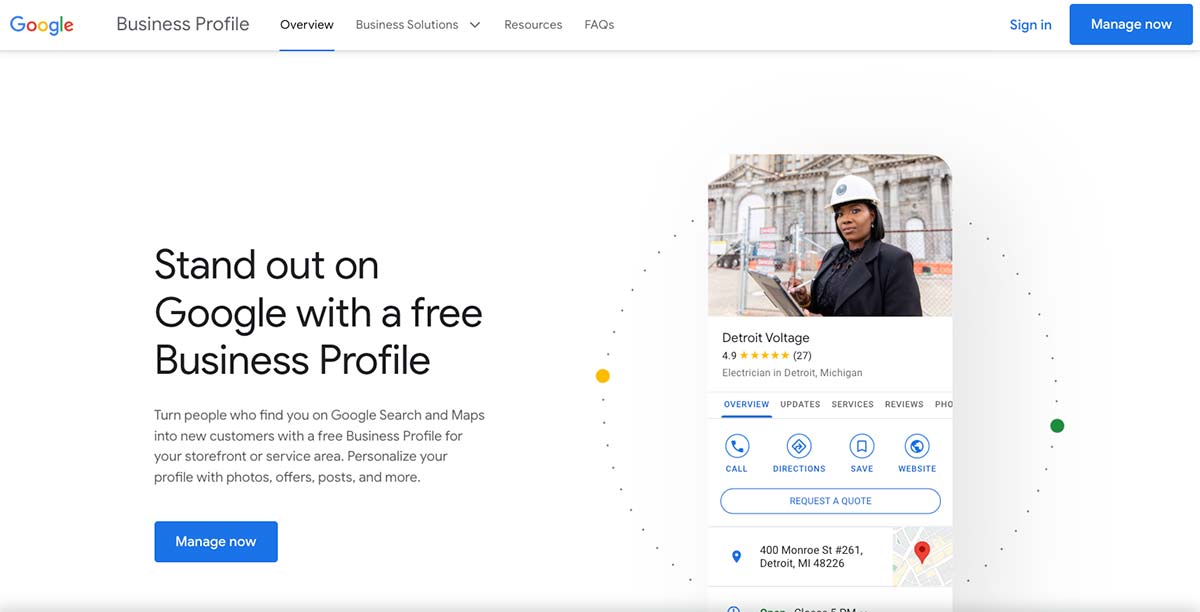
Task: Sign in to Business Profile
Action: point(1030,24)
